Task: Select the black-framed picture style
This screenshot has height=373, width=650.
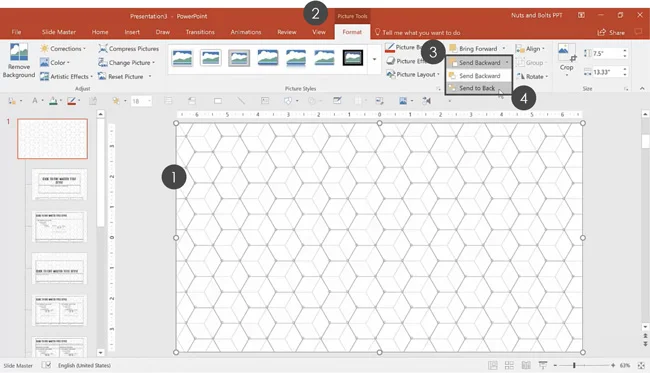Action: point(353,58)
